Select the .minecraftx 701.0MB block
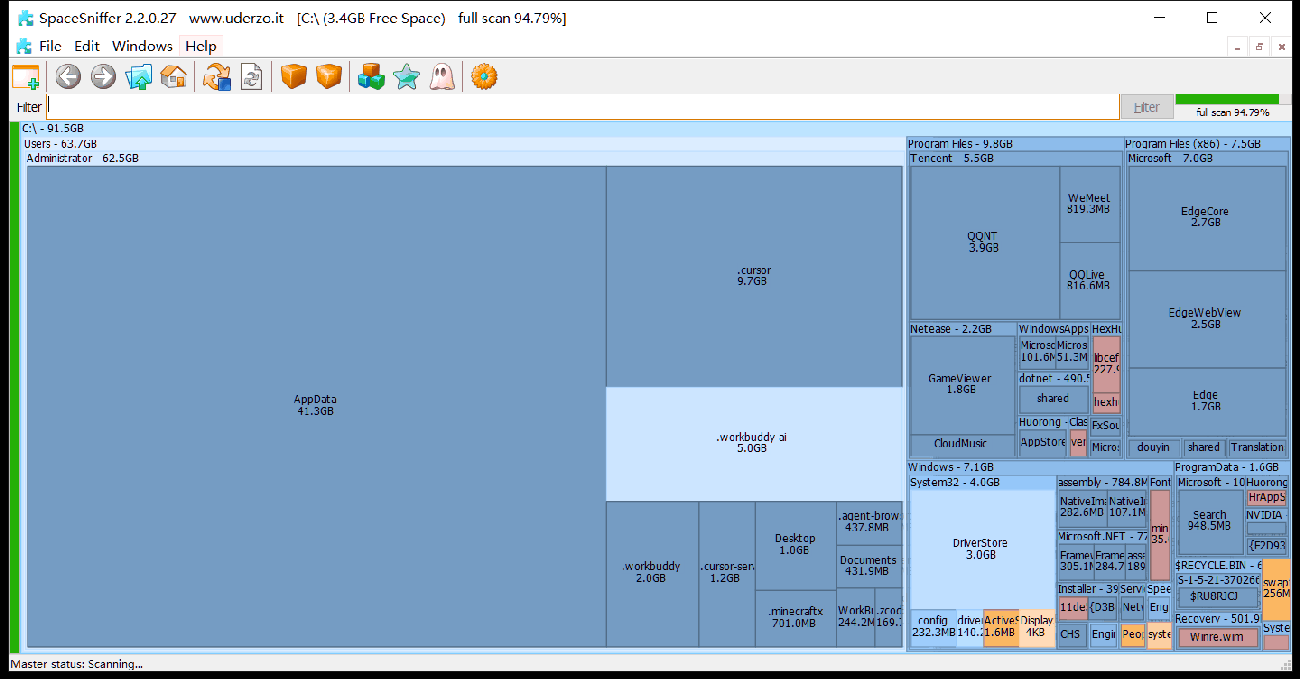The height and width of the screenshot is (679, 1300). pyautogui.click(x=795, y=618)
